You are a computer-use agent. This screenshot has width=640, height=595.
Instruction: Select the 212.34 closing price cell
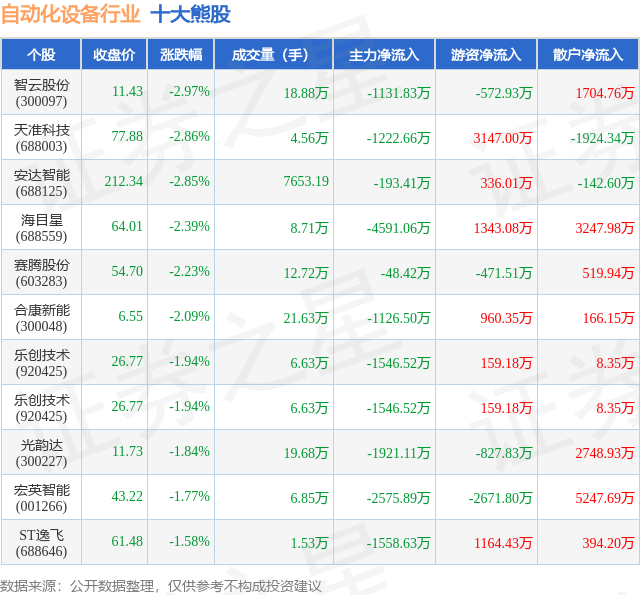pyautogui.click(x=124, y=181)
